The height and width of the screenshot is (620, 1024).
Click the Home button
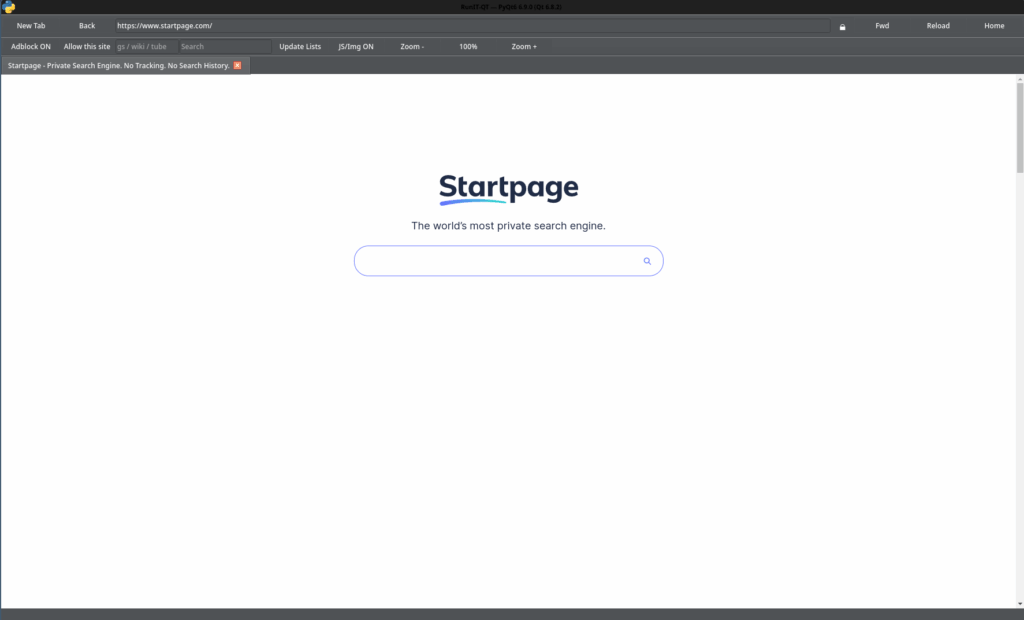[x=994, y=25]
